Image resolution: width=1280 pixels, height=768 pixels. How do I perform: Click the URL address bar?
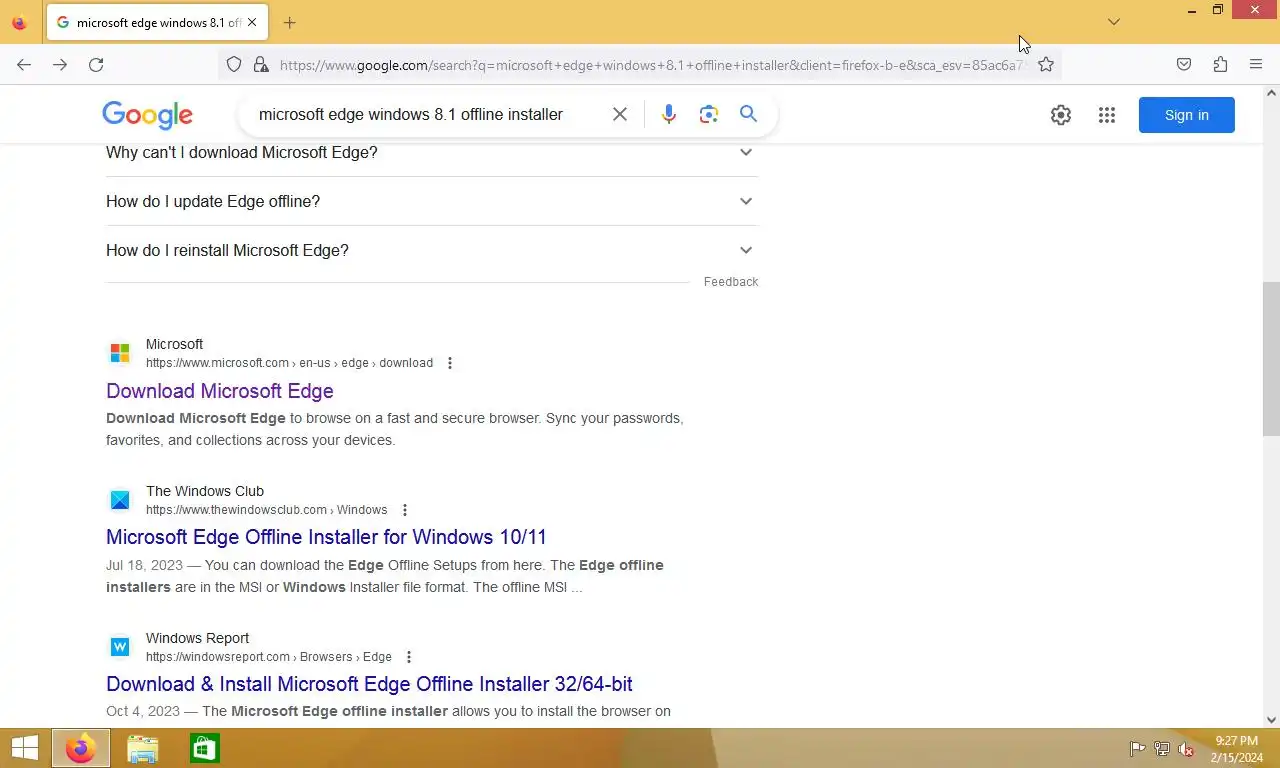tap(650, 65)
